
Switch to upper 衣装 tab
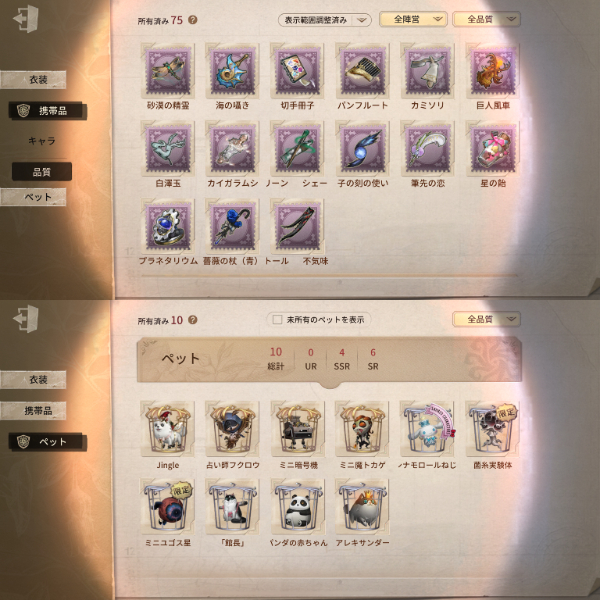33,80
